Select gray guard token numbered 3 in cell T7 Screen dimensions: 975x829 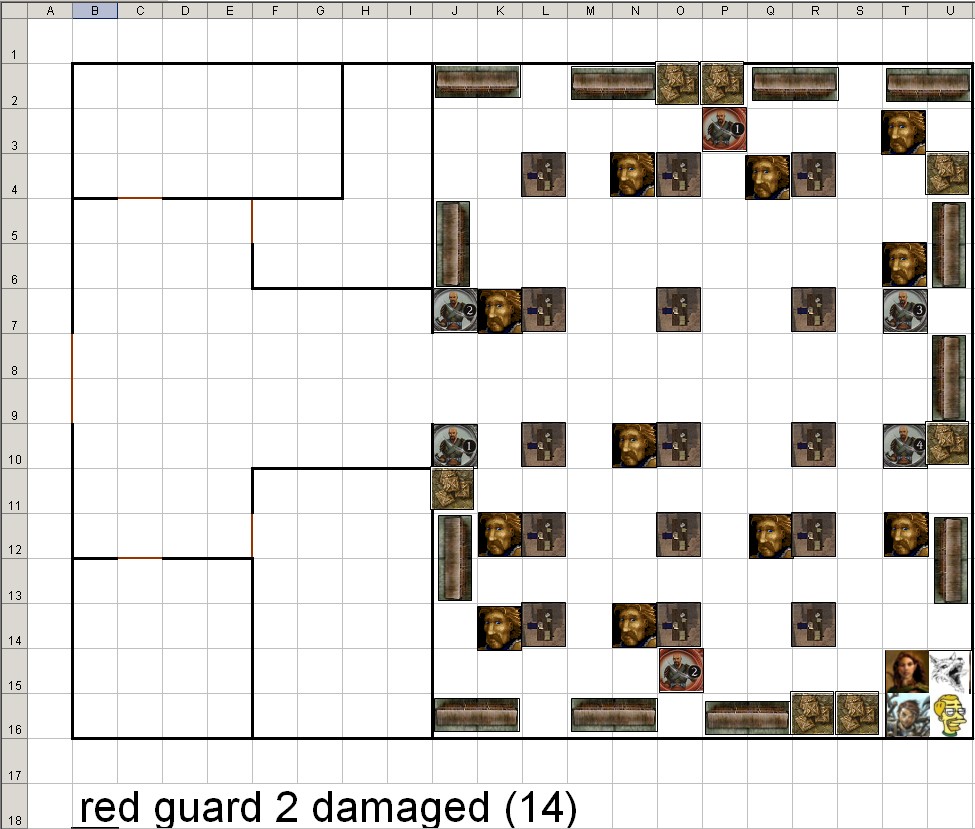905,310
